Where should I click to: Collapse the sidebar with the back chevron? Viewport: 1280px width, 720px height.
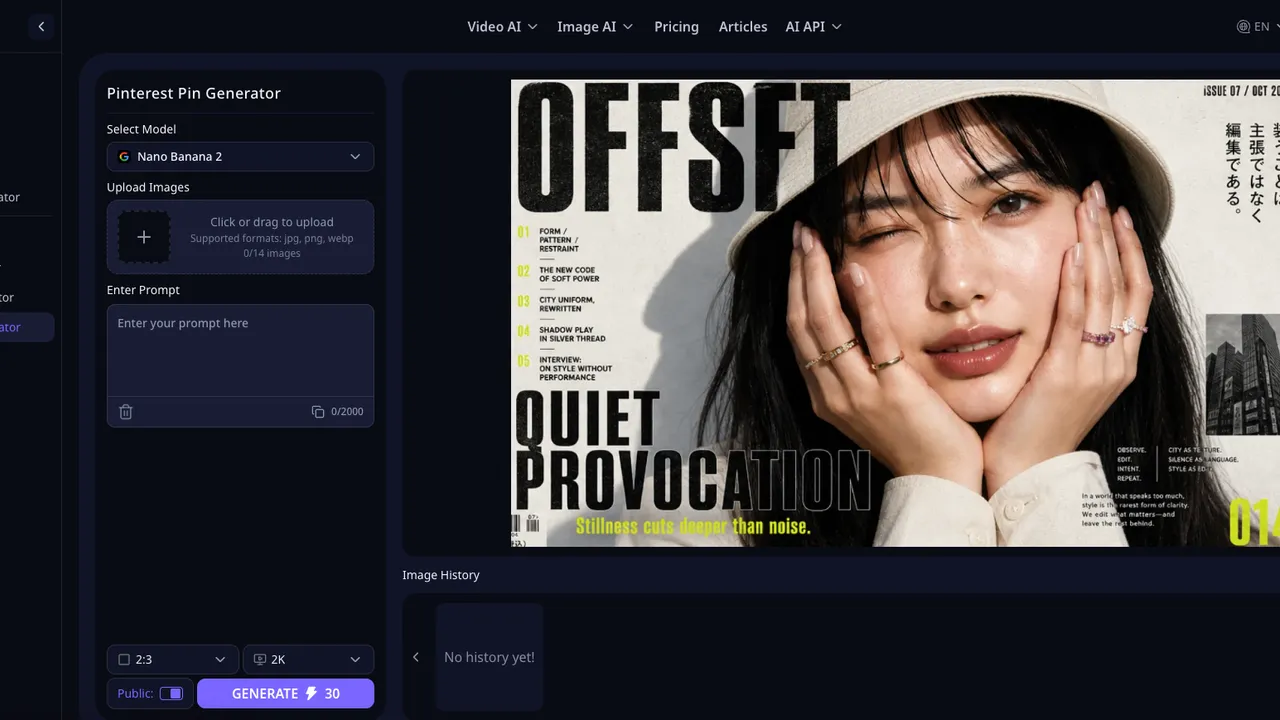pos(41,27)
